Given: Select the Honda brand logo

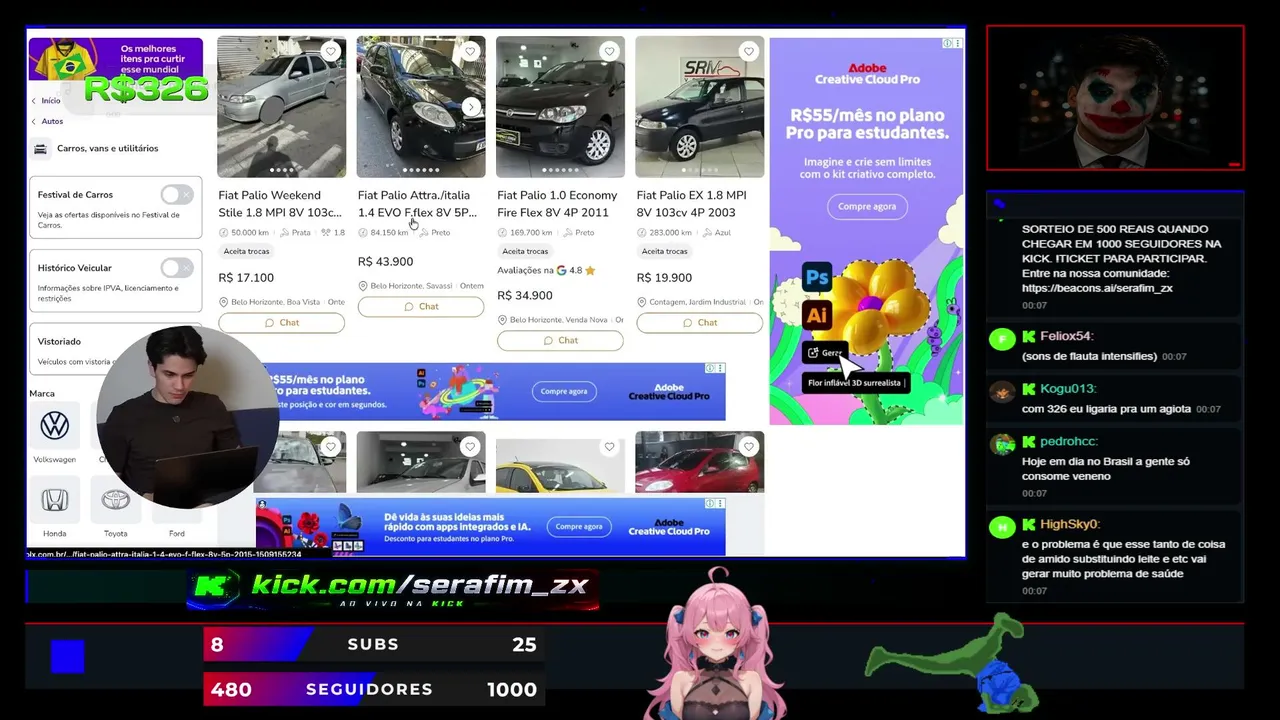Looking at the screenshot, I should tap(54, 500).
